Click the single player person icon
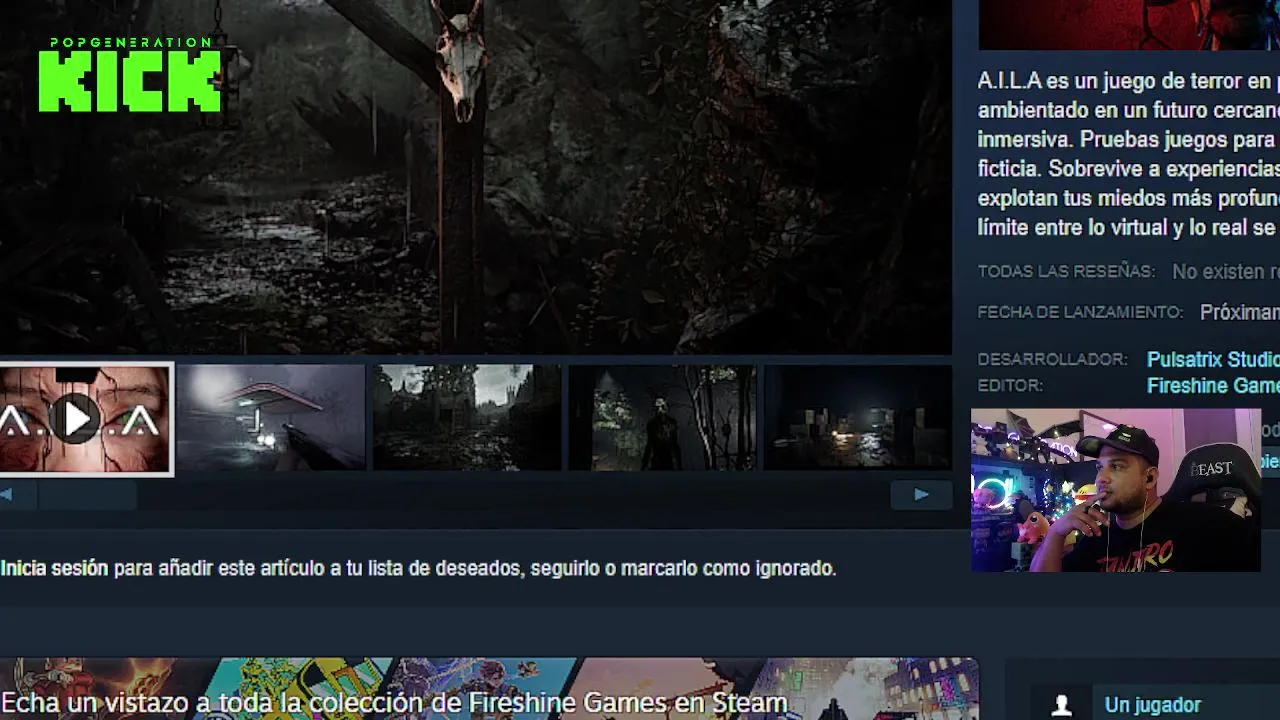The width and height of the screenshot is (1280, 720). point(1062,705)
